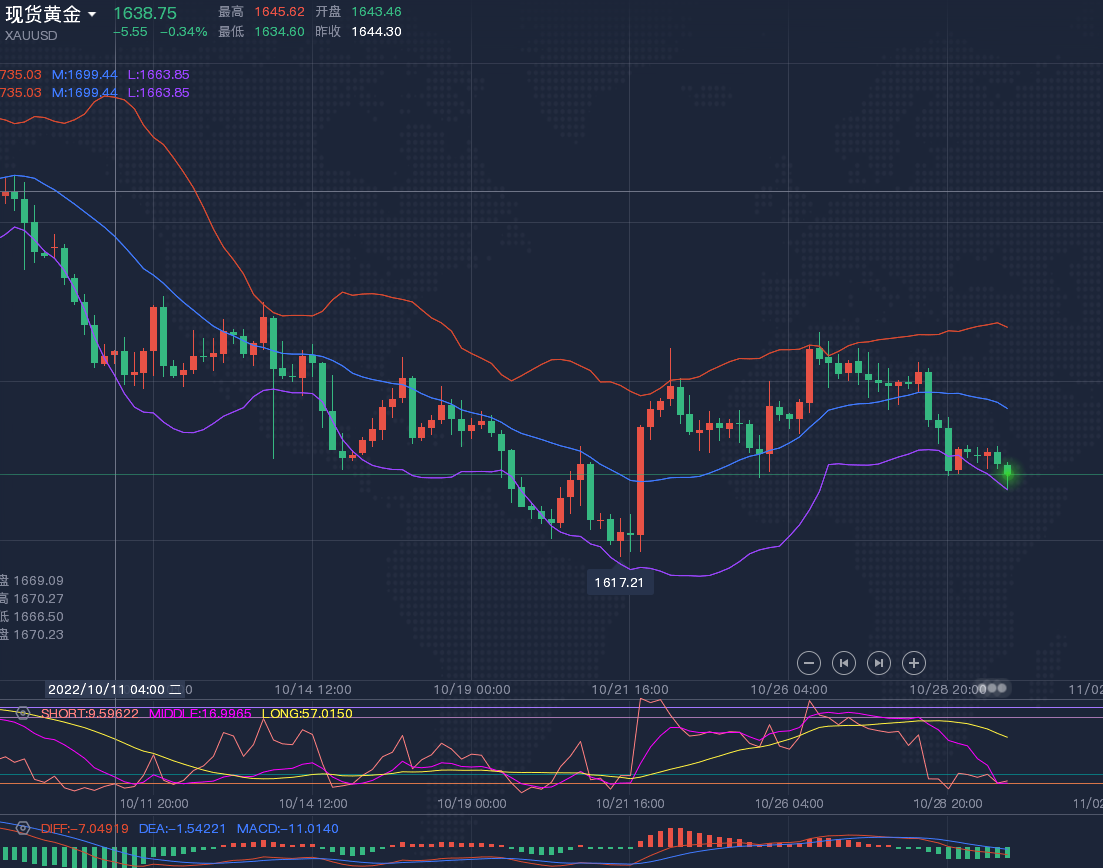This screenshot has width=1103, height=868.
Task: Jump to the earliest candles with skip-back icon
Action: tap(844, 662)
